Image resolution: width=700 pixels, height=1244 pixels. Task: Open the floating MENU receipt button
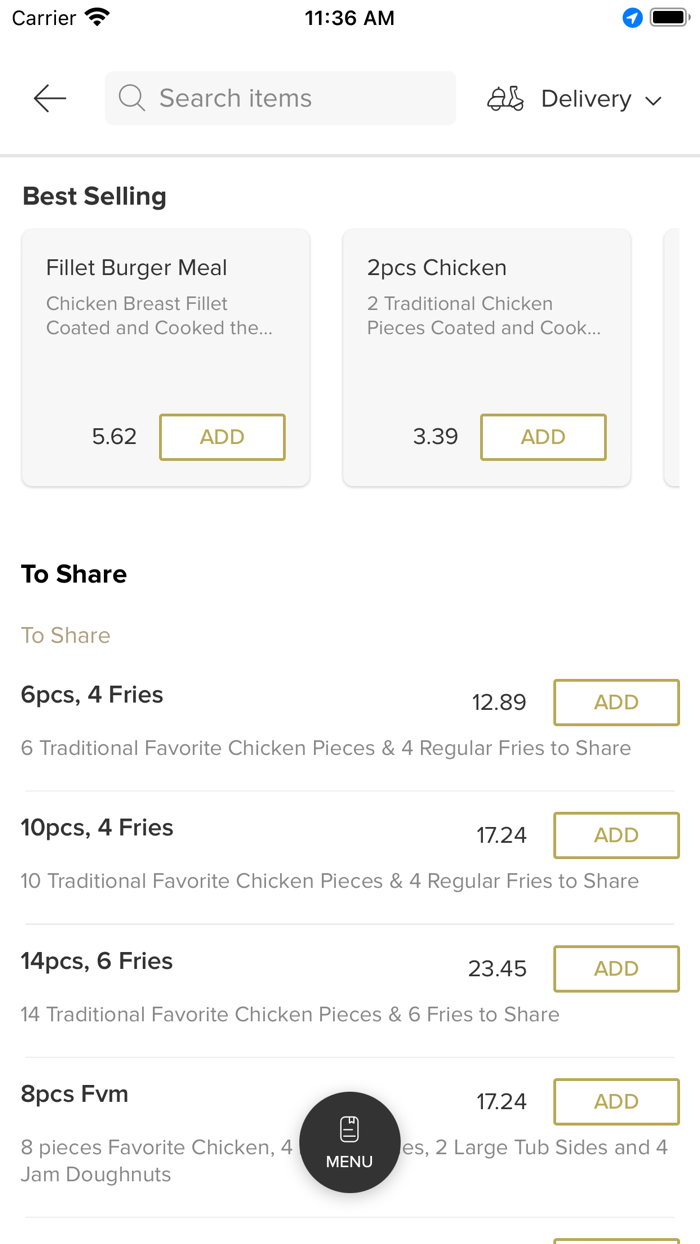point(349,1142)
